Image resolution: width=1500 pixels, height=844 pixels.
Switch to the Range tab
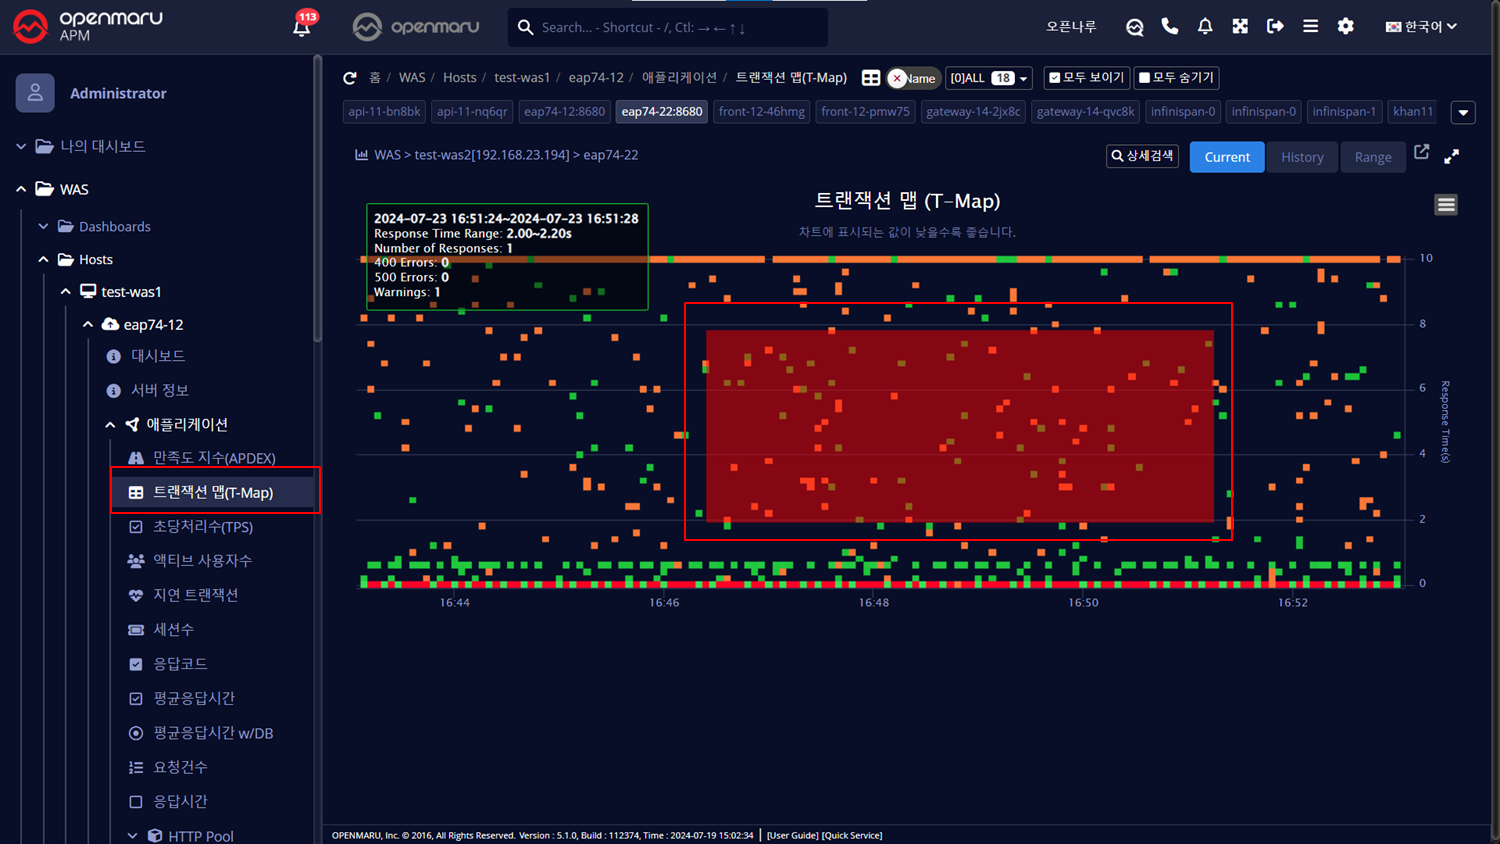1372,157
